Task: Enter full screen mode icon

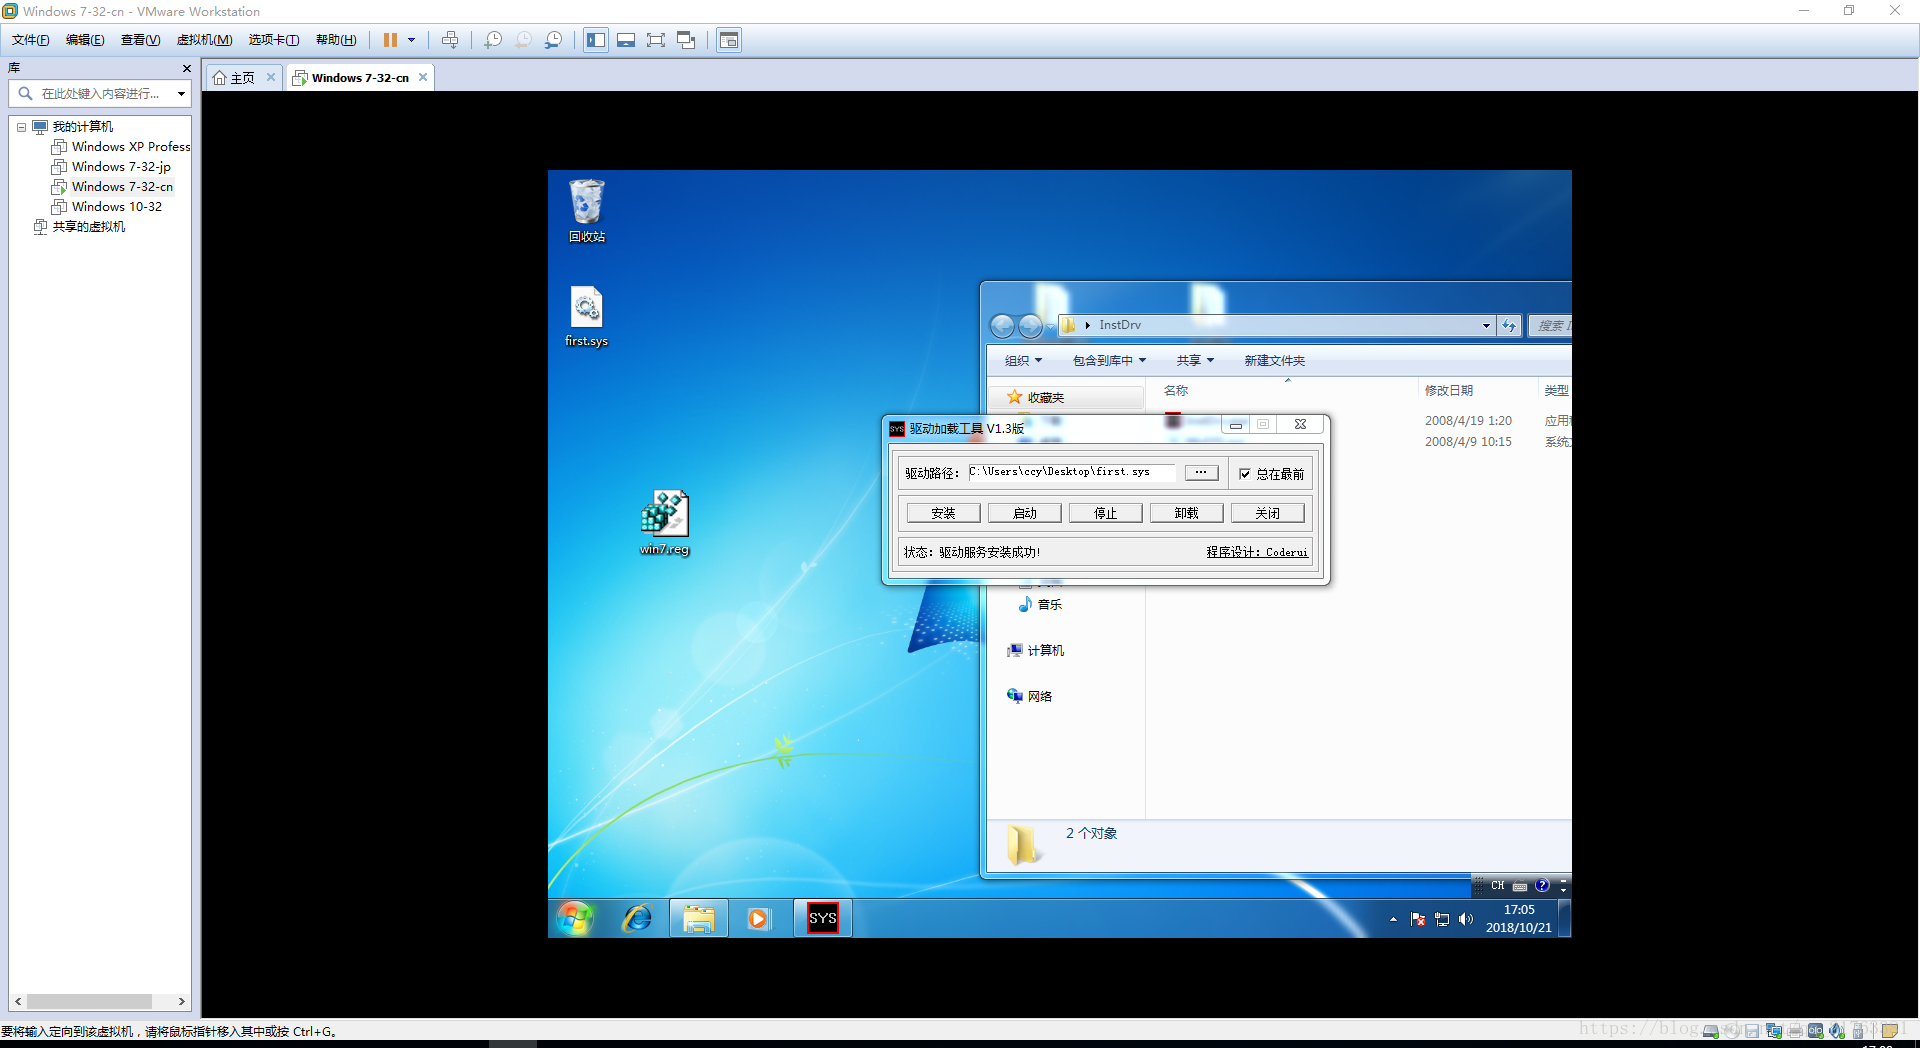Action: pos(656,40)
